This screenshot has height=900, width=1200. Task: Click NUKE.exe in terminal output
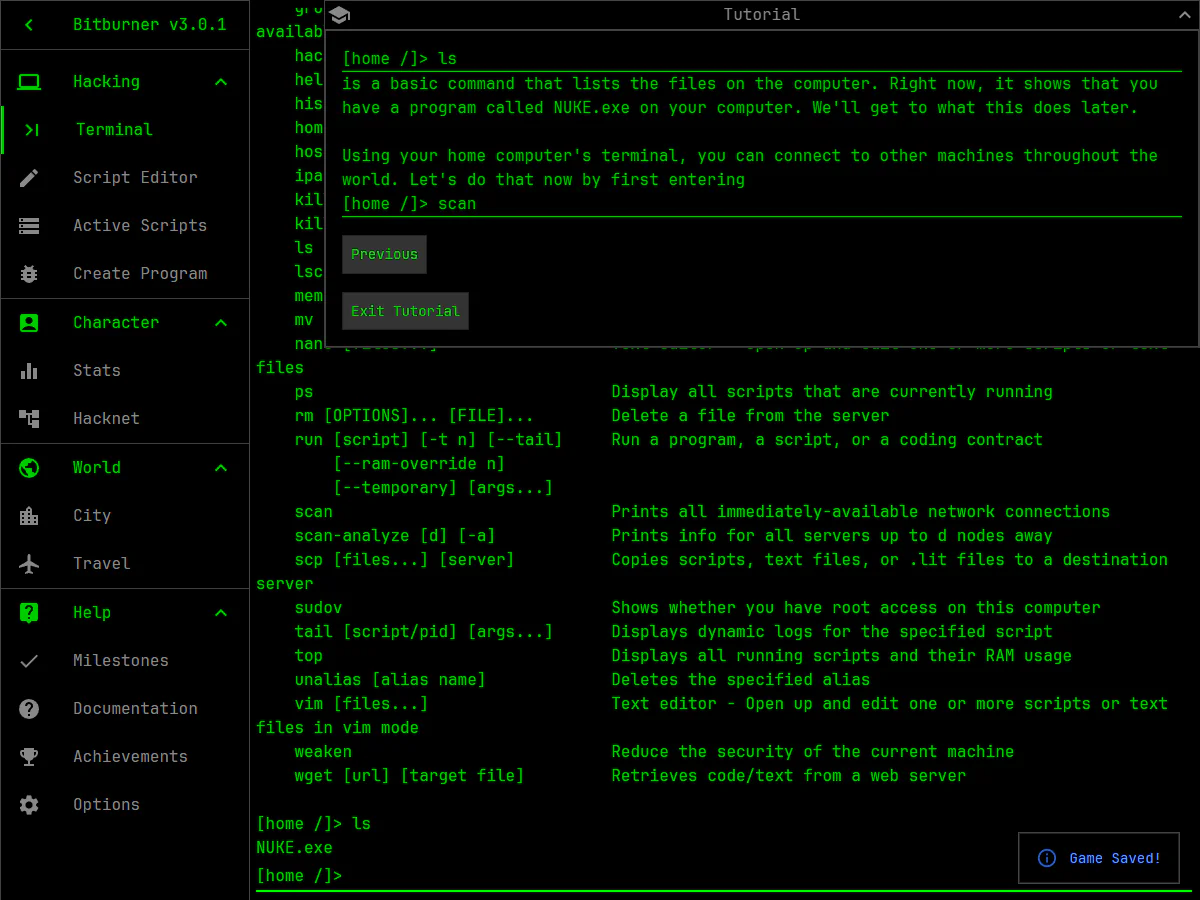(295, 848)
